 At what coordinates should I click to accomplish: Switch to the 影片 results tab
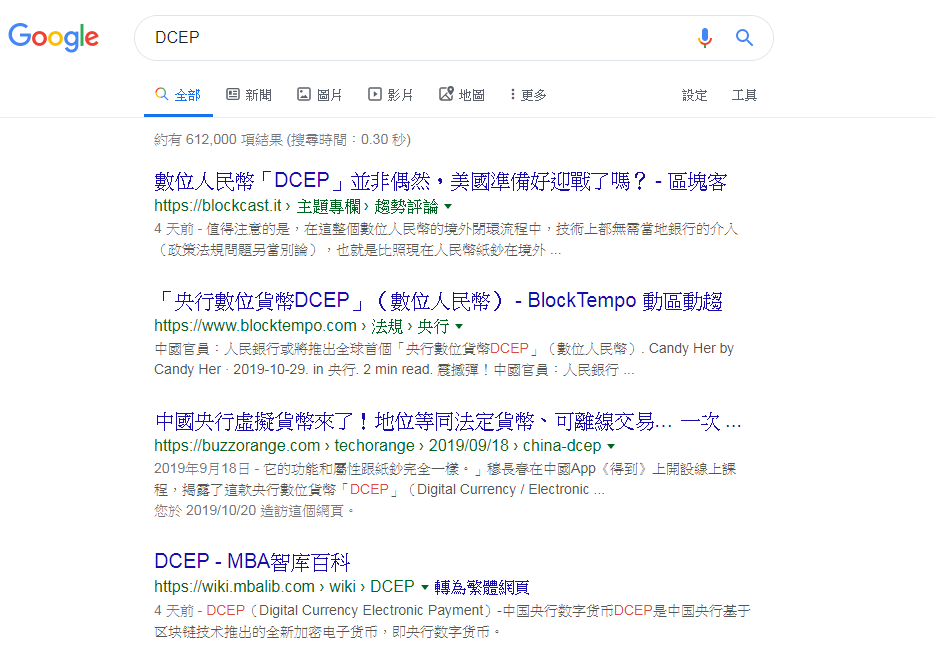click(391, 95)
